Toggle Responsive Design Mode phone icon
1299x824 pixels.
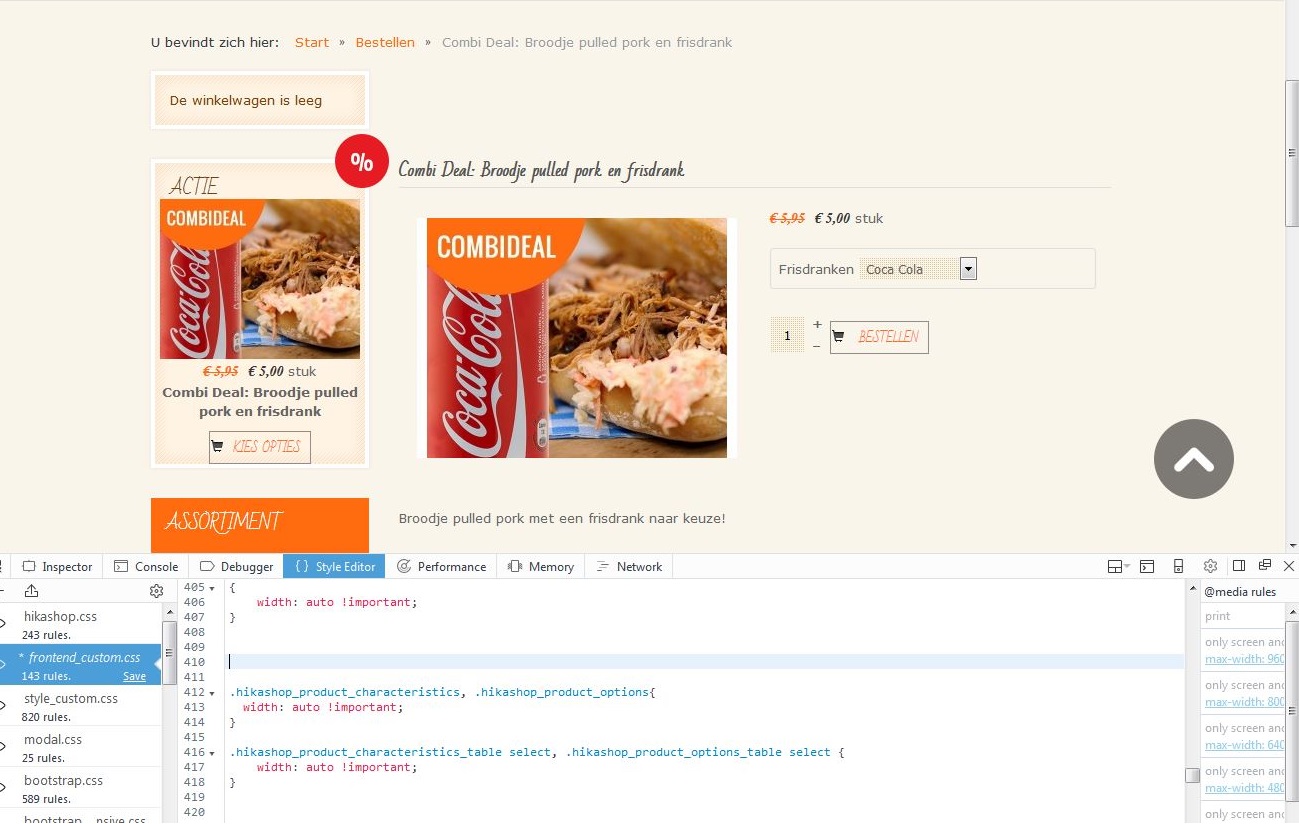pyautogui.click(x=1178, y=566)
